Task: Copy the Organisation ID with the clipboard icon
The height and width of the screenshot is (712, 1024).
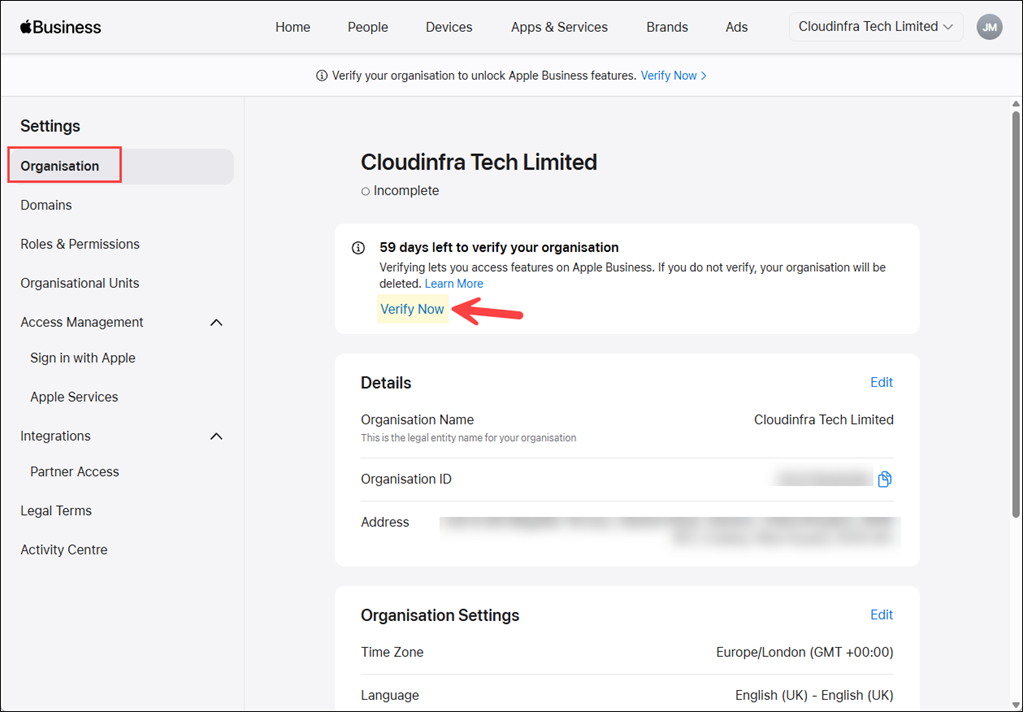Action: point(884,479)
